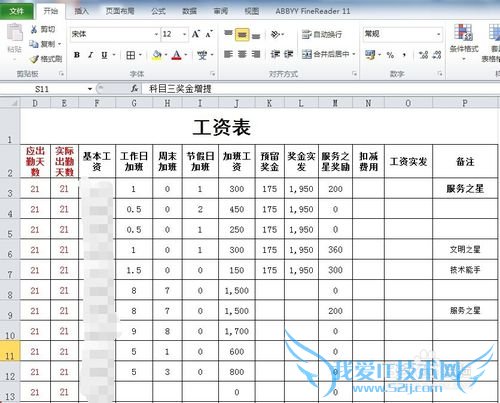This screenshot has height=403, width=500.
Task: Switch to the 视图 (View) tab
Action: [x=252, y=11]
